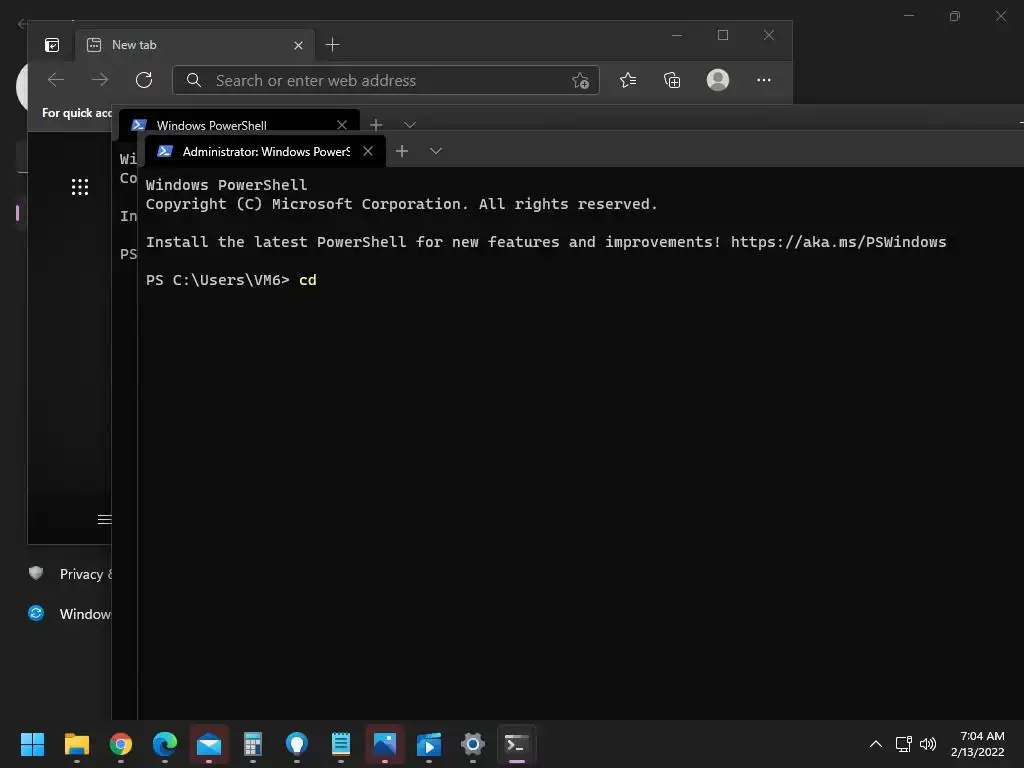1024x768 pixels.
Task: Close the Edge New tab
Action: 298,45
